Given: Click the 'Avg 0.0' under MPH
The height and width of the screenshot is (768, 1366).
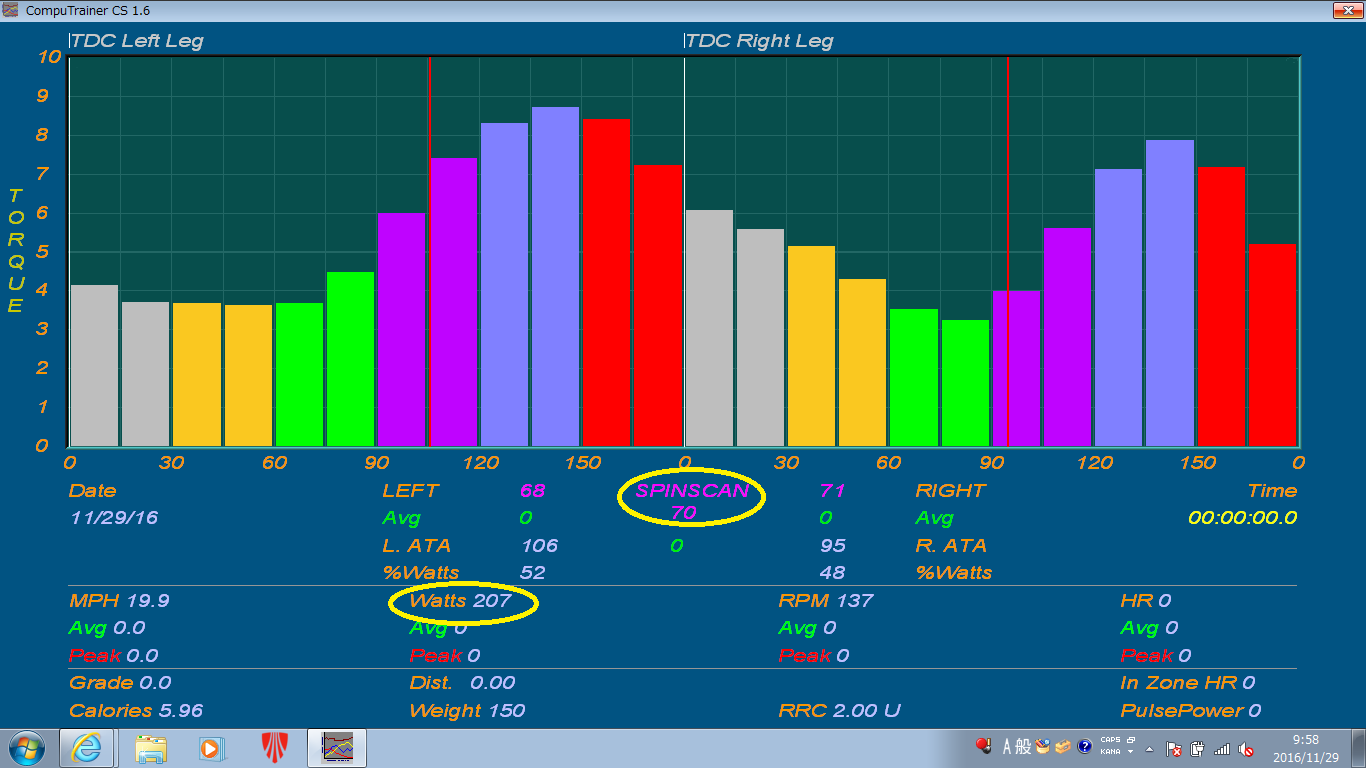Looking at the screenshot, I should click(x=106, y=627).
